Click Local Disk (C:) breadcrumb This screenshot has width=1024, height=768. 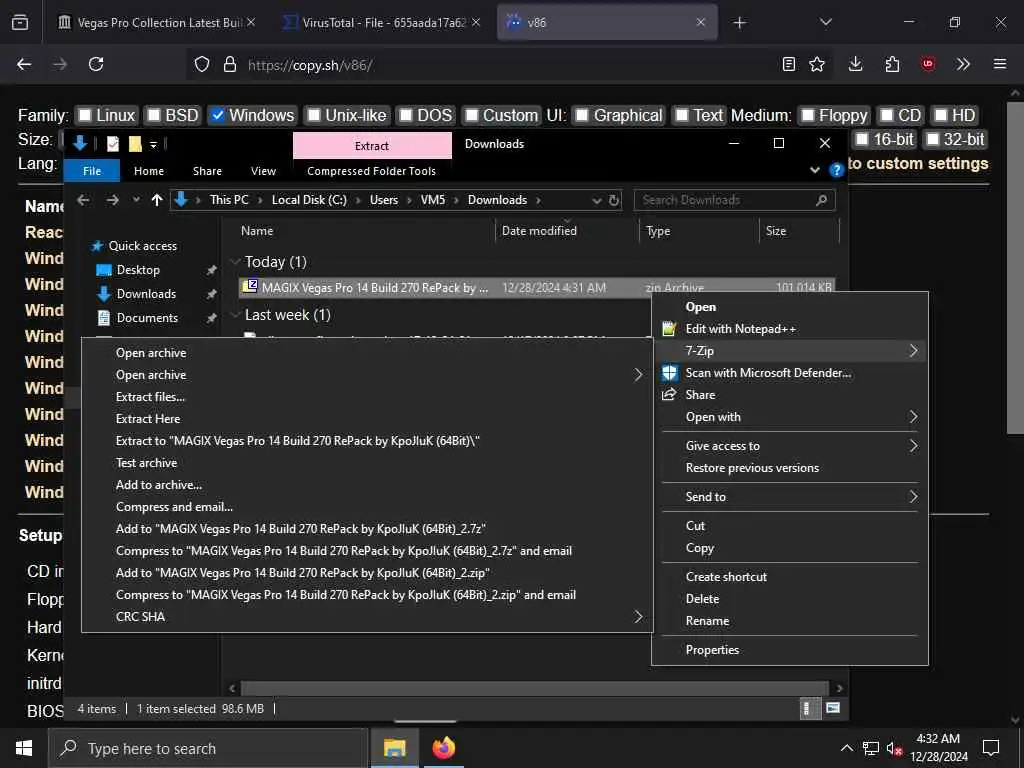point(309,200)
